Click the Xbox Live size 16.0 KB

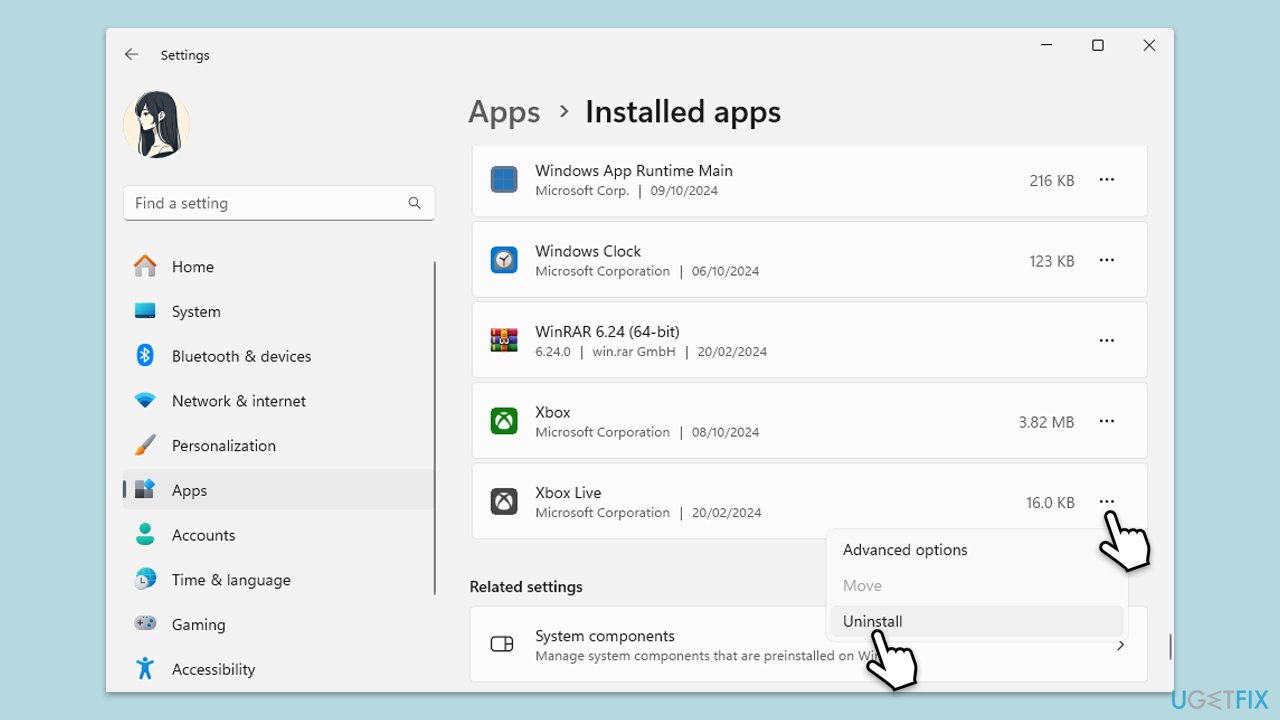pyautogui.click(x=1050, y=503)
